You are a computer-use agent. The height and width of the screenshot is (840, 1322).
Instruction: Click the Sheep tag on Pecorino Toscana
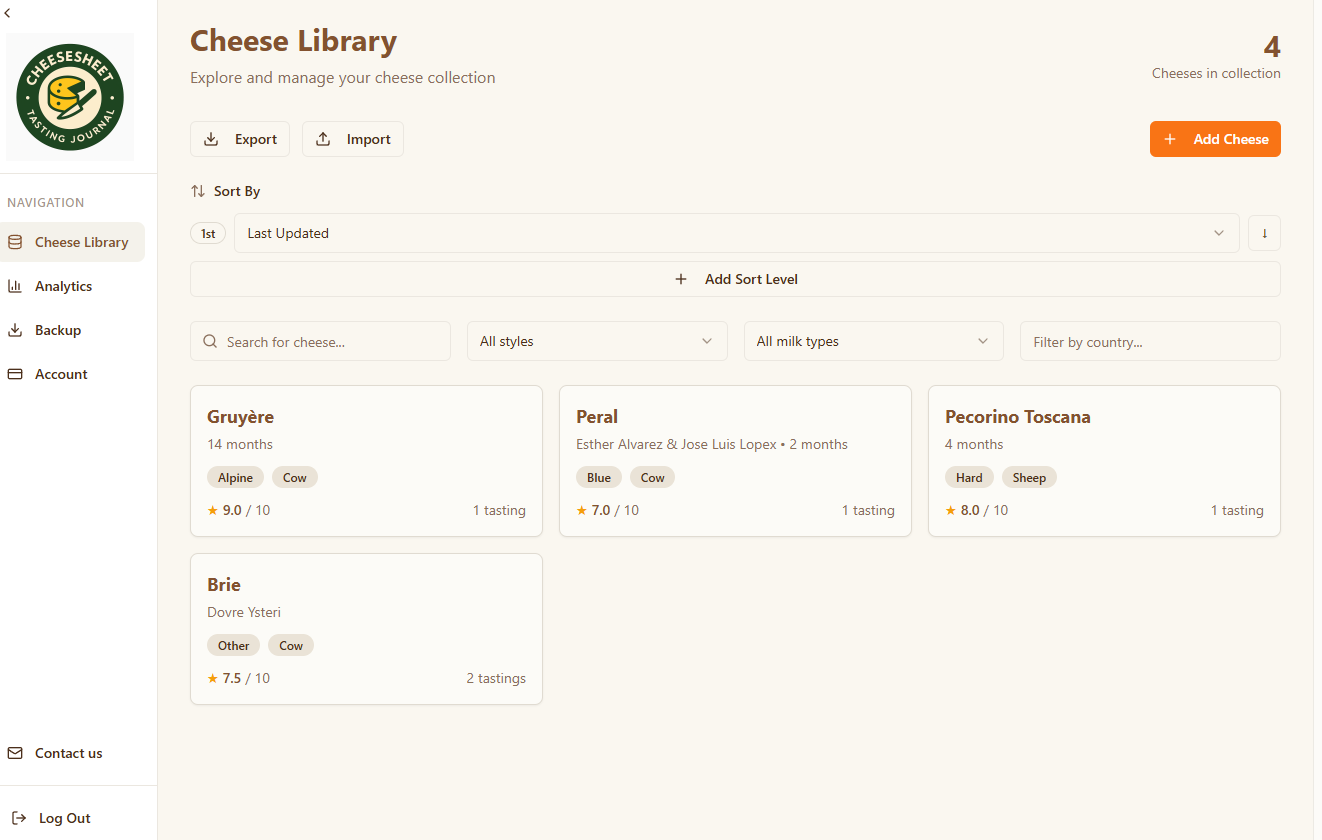pyautogui.click(x=1029, y=477)
